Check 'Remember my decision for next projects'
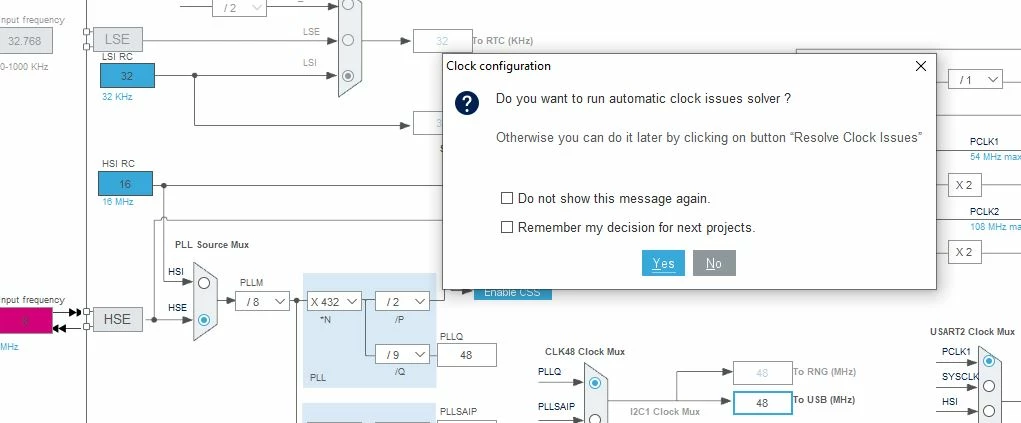 click(507, 227)
